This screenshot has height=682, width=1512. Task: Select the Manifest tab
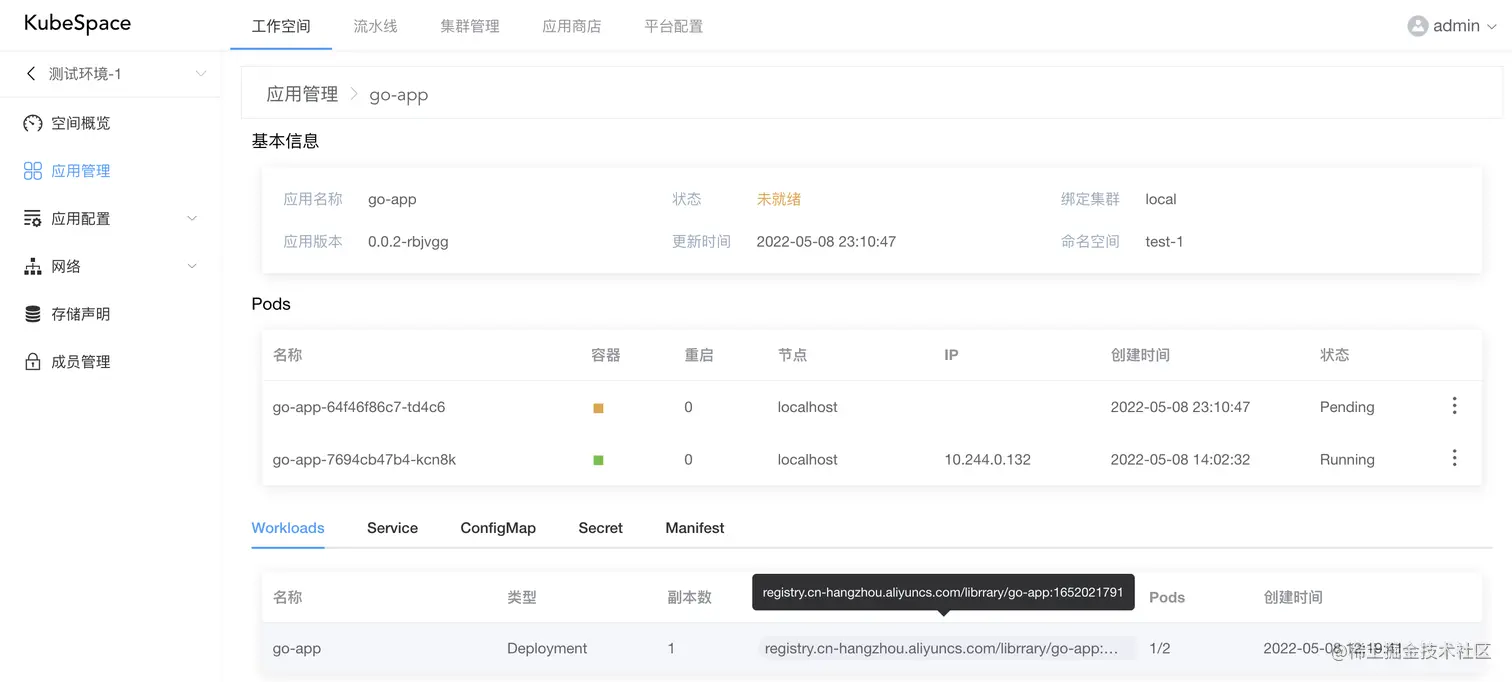[x=695, y=528]
